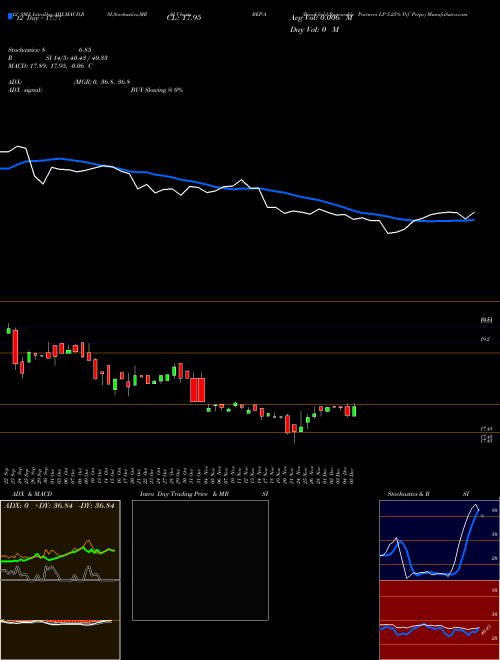Click the 'MACD: 17.89, 17.95, -0.06' line
Screen dimensions: 500x660
tap(47, 66)
